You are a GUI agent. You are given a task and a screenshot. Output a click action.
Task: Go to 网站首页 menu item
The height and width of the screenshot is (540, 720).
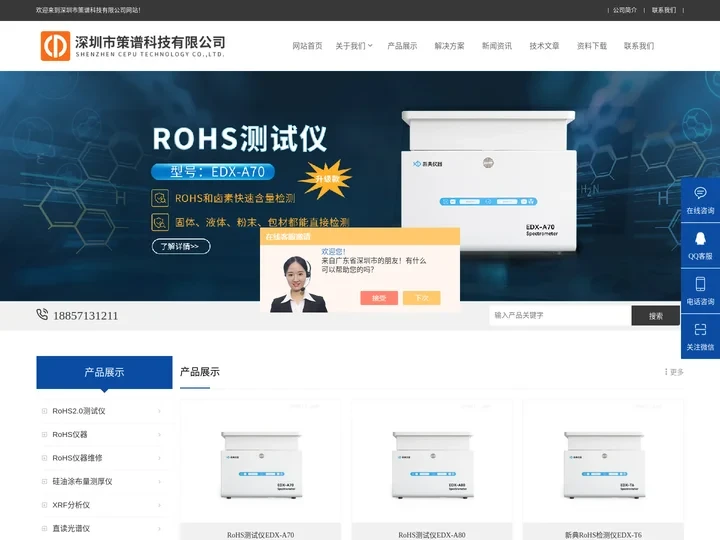[x=307, y=46]
